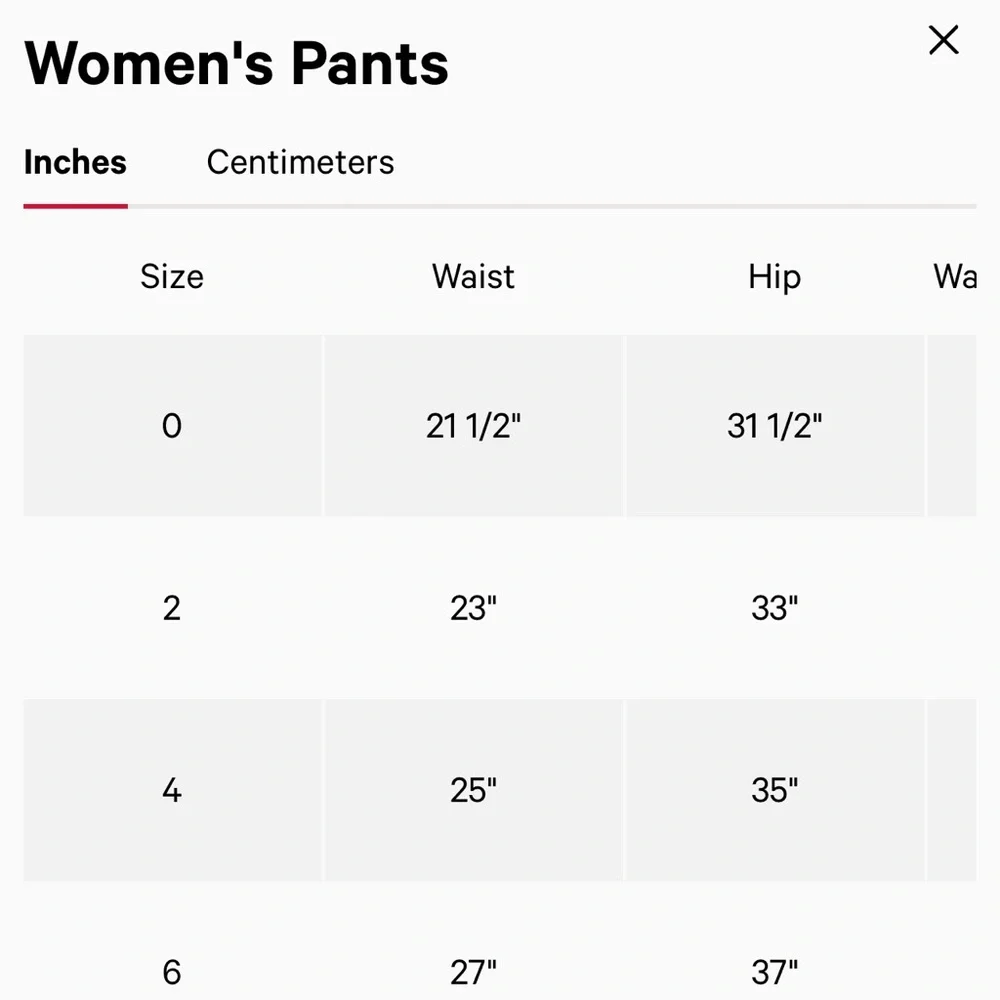The image size is (1000, 1000).
Task: Close the Women's Pants size chart
Action: click(x=943, y=41)
